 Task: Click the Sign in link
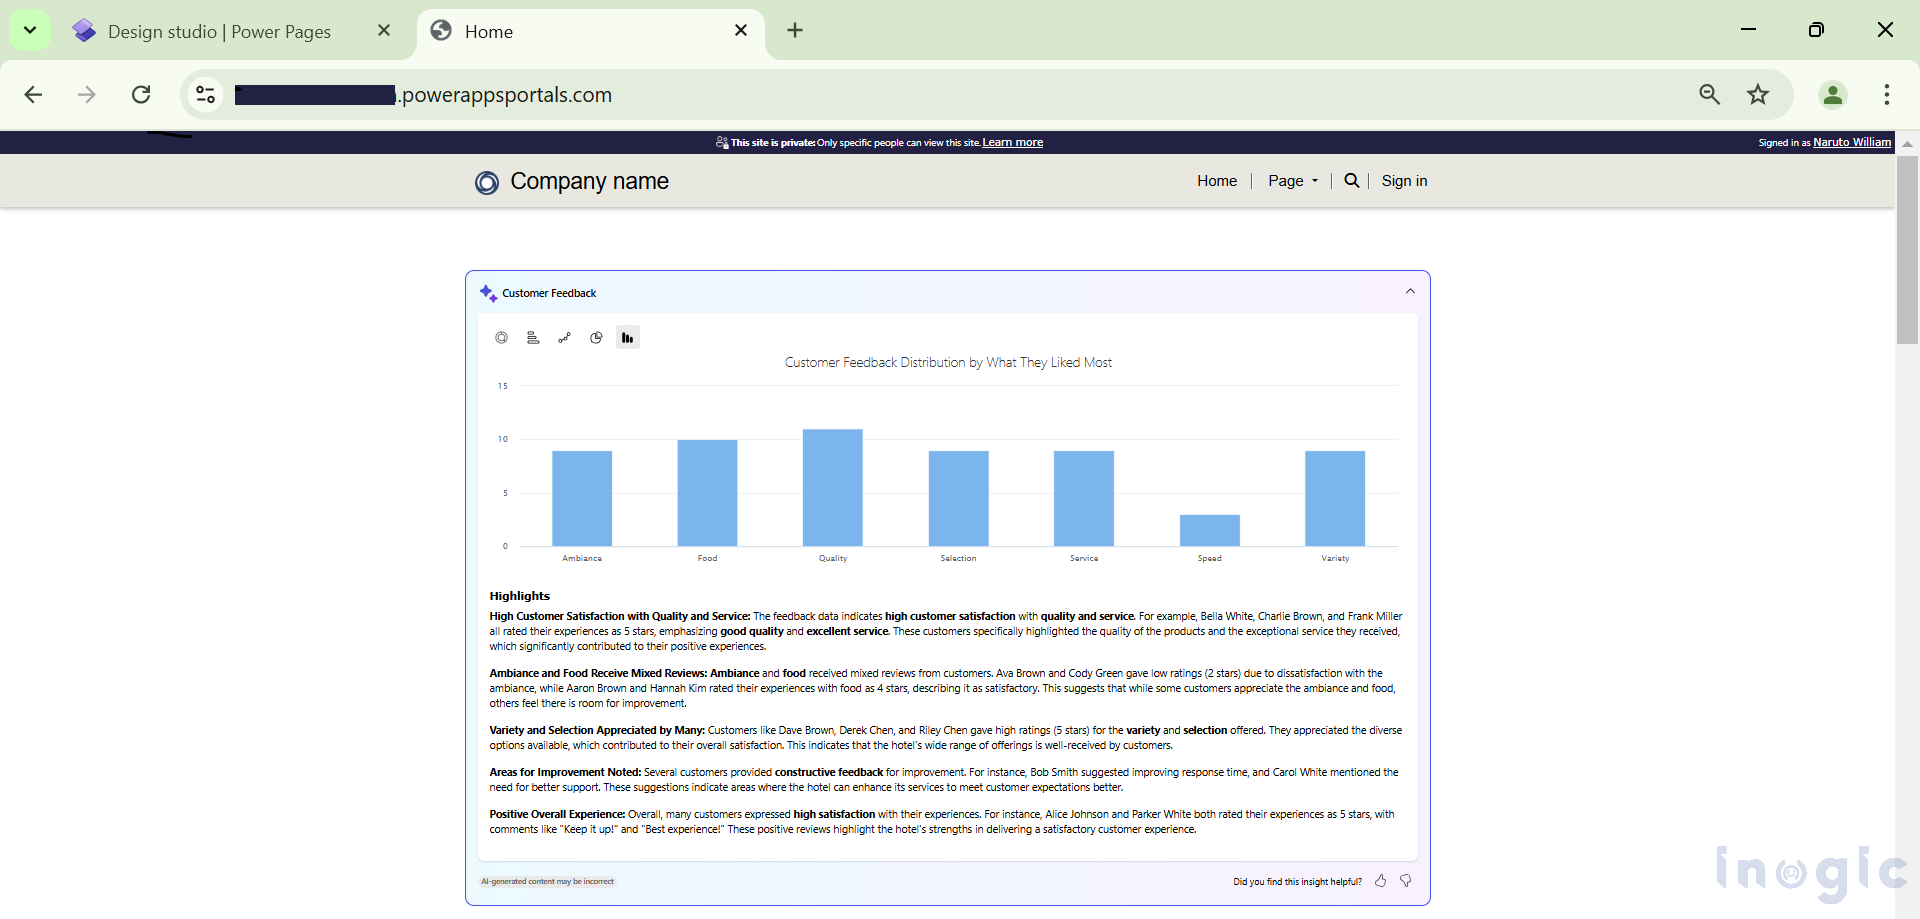point(1404,181)
